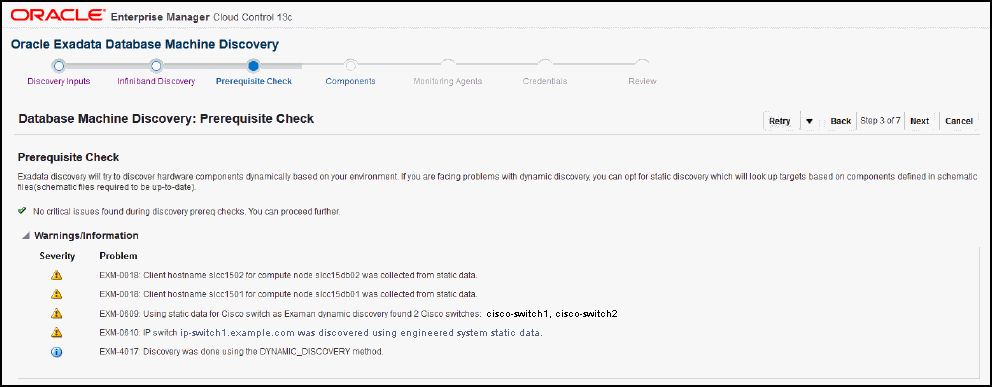The image size is (992, 387).
Task: Click the Oracle logo in the header
Action: (x=59, y=15)
